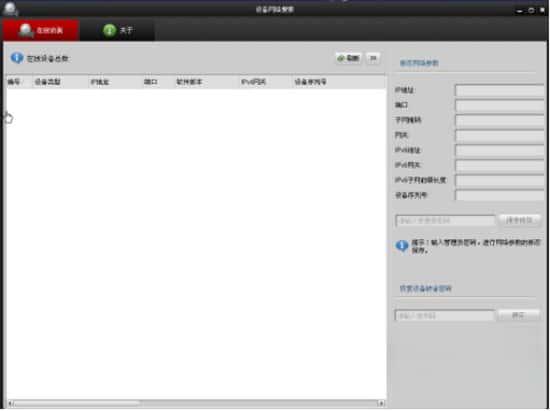Viewport: 550px width, 411px height.
Task: Open the 关于 About tab
Action: (x=117, y=30)
